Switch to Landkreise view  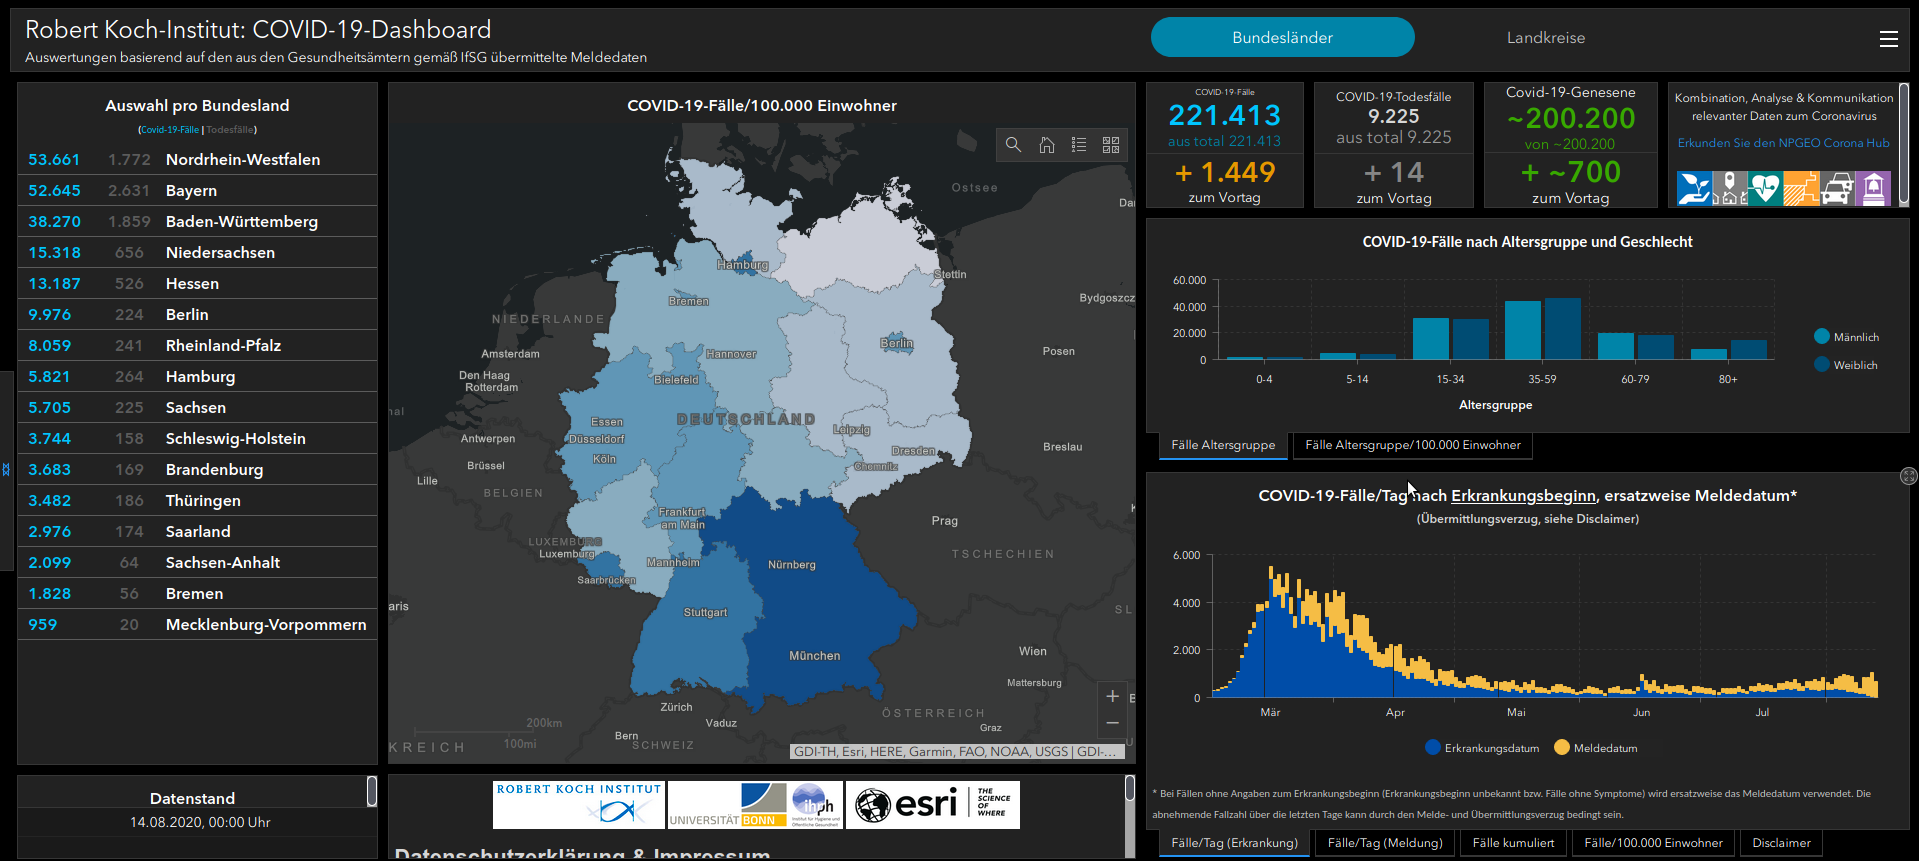tap(1545, 38)
